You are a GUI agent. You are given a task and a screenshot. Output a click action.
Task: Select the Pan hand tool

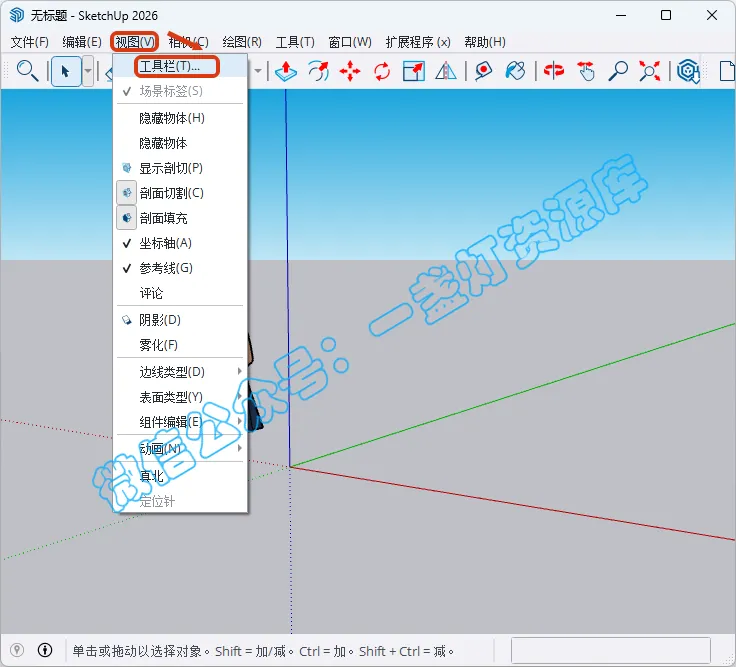[586, 71]
